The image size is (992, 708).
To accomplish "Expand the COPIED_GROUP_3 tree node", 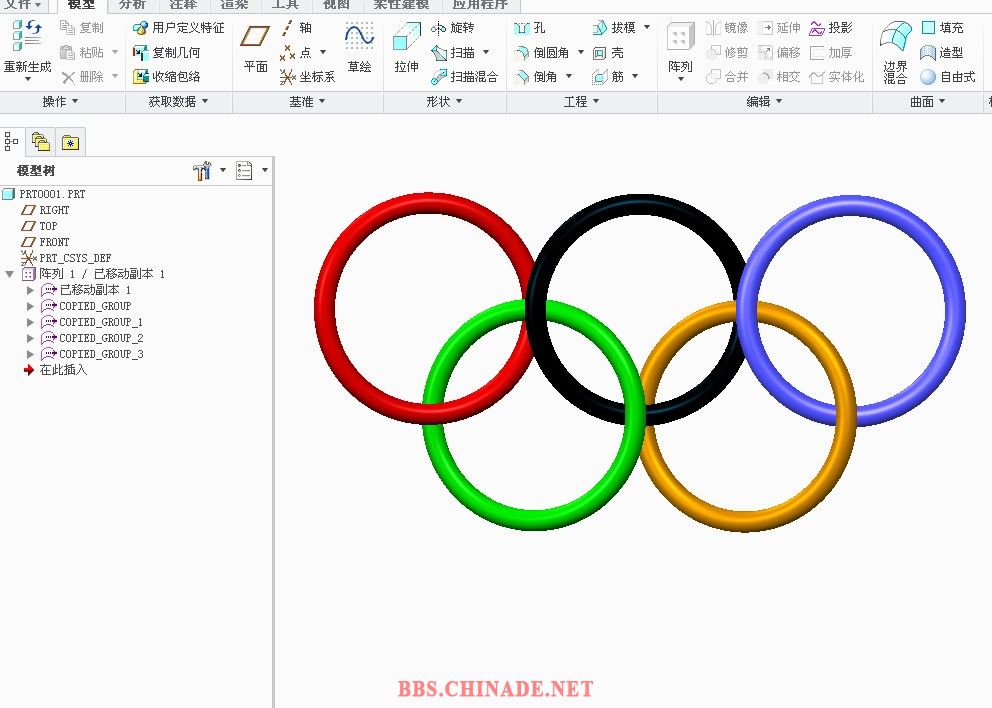I will click(x=30, y=354).
